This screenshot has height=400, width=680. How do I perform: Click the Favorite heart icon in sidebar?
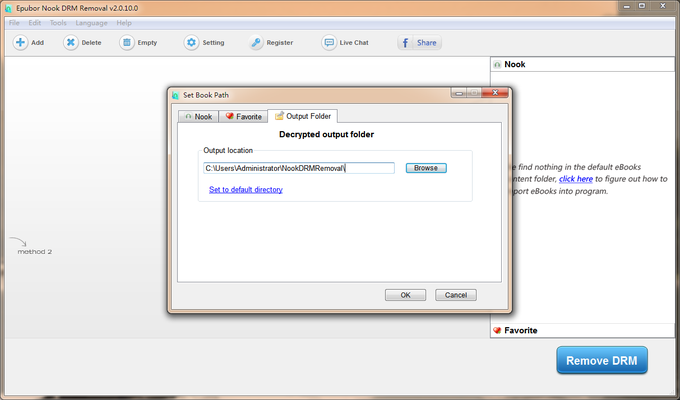(497, 331)
